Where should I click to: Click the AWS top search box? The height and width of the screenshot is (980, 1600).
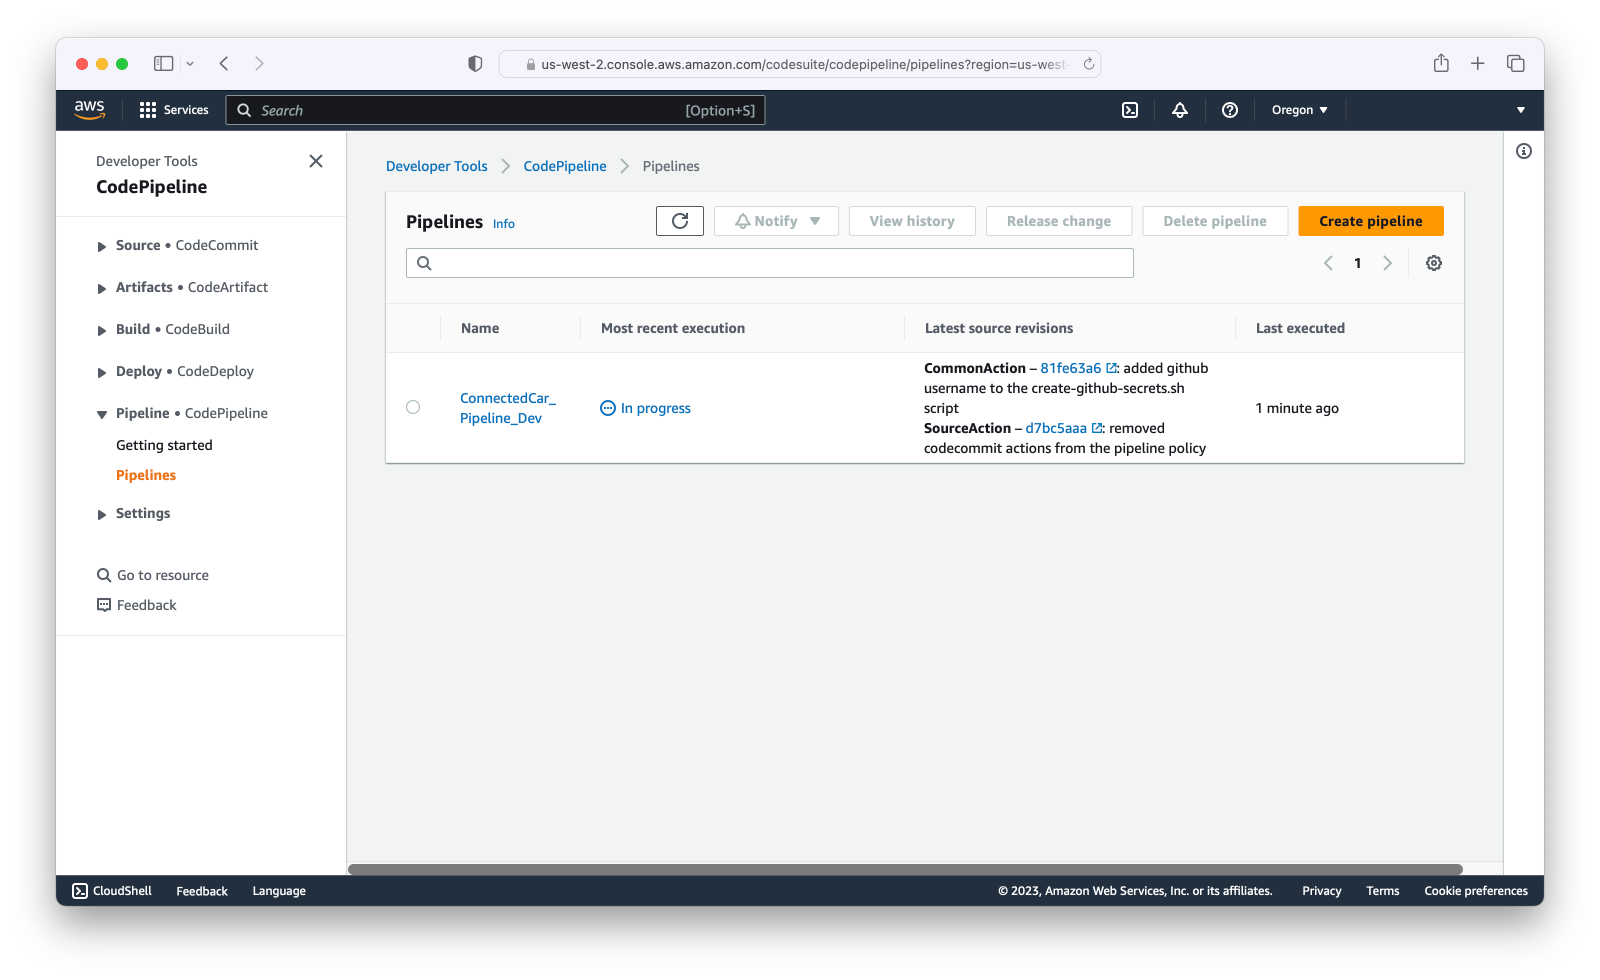click(x=496, y=110)
